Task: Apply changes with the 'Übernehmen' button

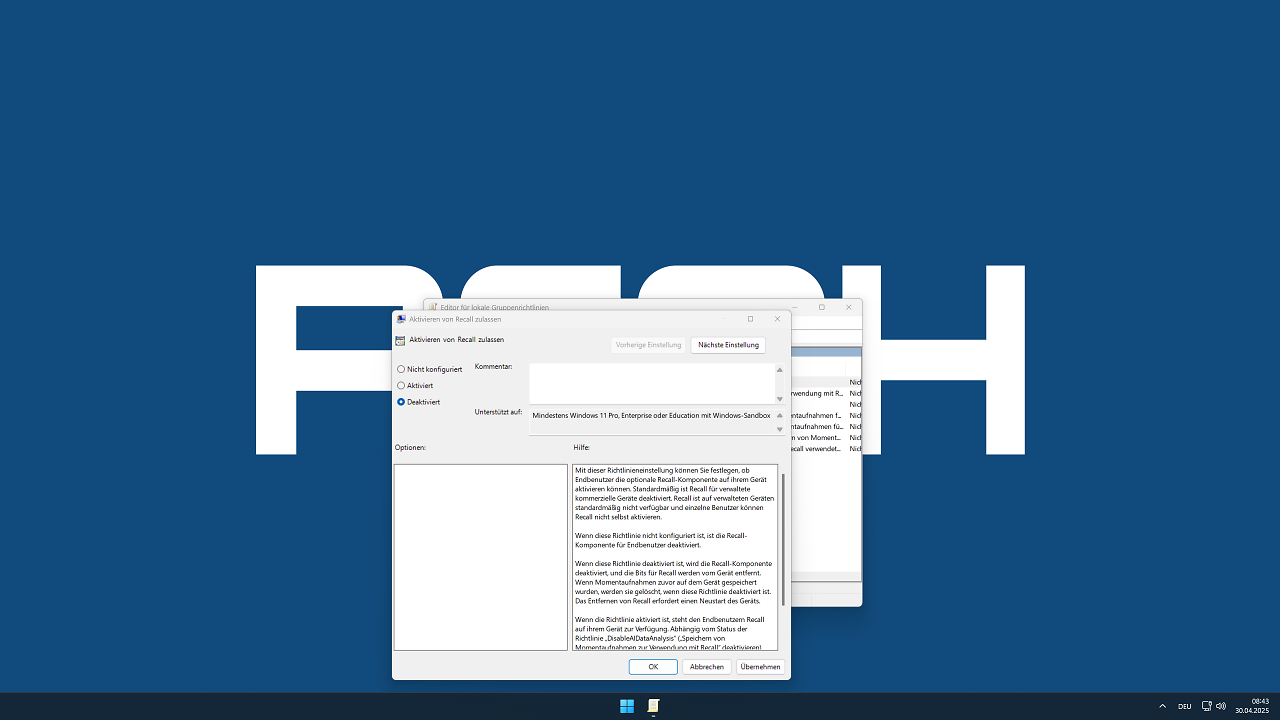Action: (760, 666)
